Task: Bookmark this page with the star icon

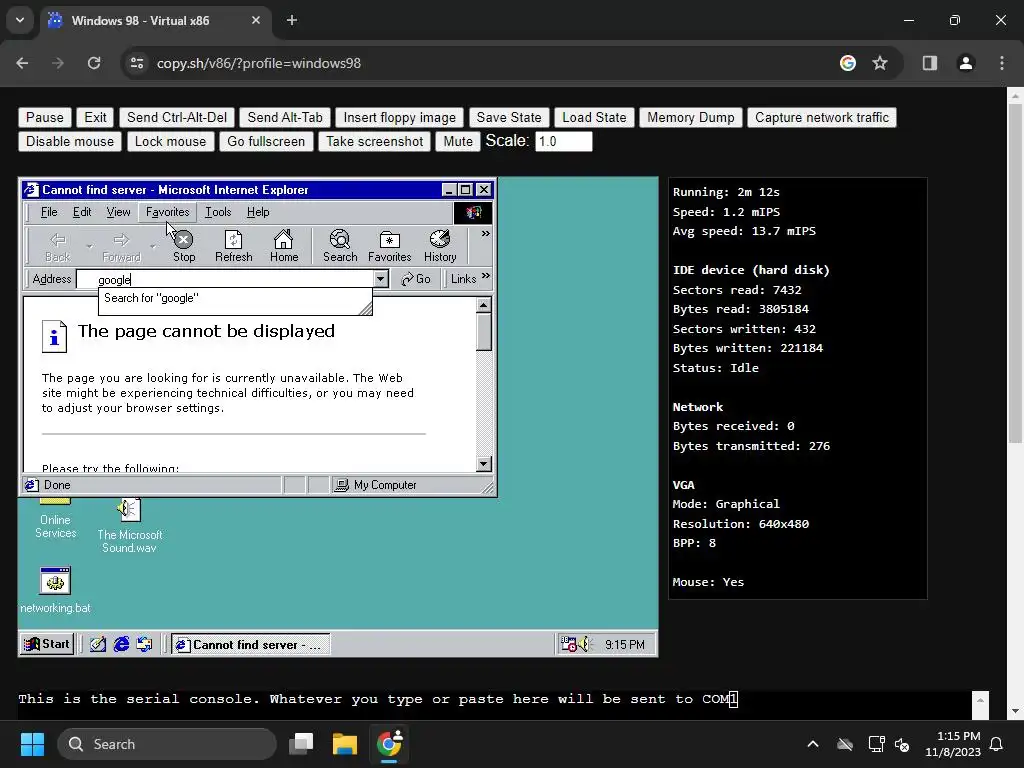Action: [880, 63]
